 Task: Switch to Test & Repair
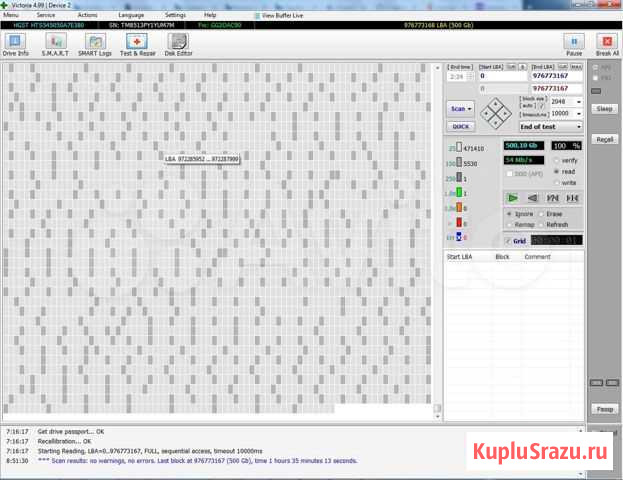coord(137,43)
